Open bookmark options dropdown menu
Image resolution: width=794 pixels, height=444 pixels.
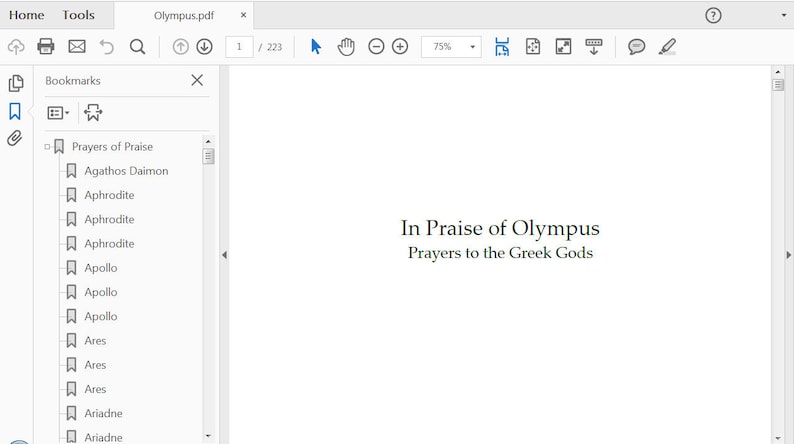tap(58, 112)
